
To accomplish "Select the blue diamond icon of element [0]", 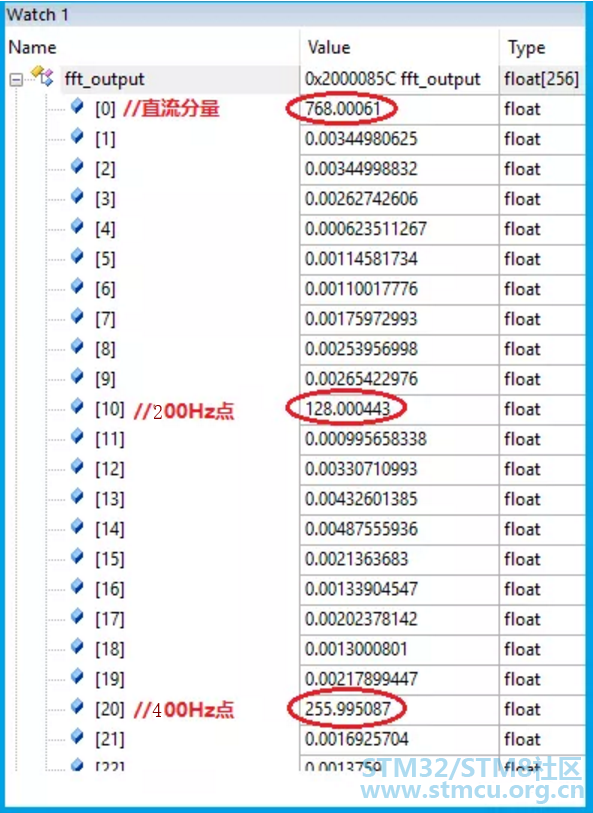I will point(77,107).
